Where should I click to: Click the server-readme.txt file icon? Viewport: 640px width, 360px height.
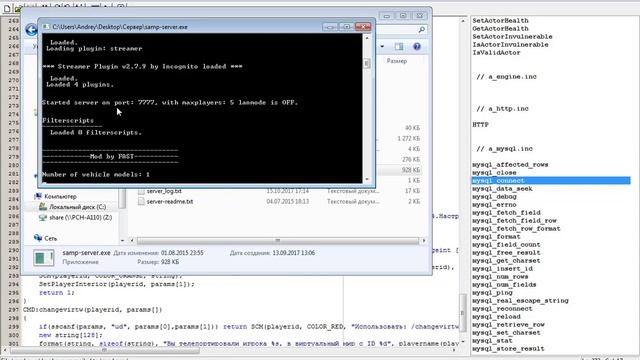tap(141, 202)
